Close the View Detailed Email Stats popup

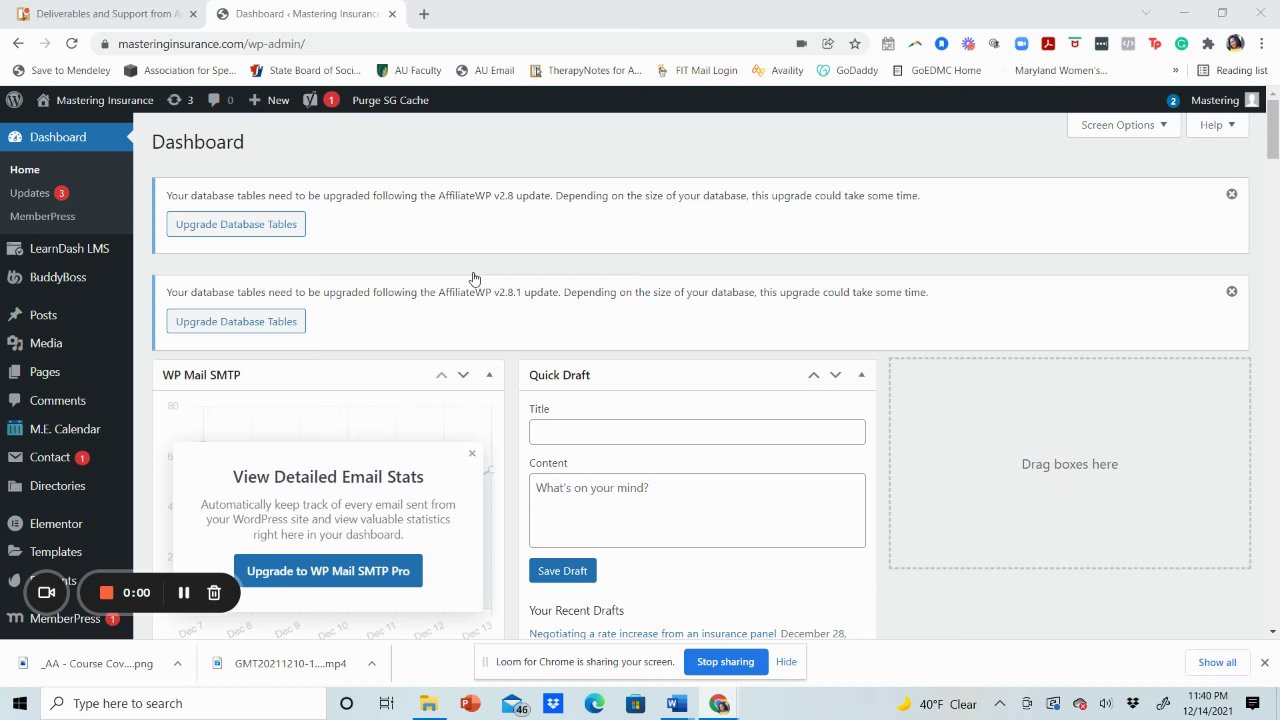(472, 453)
